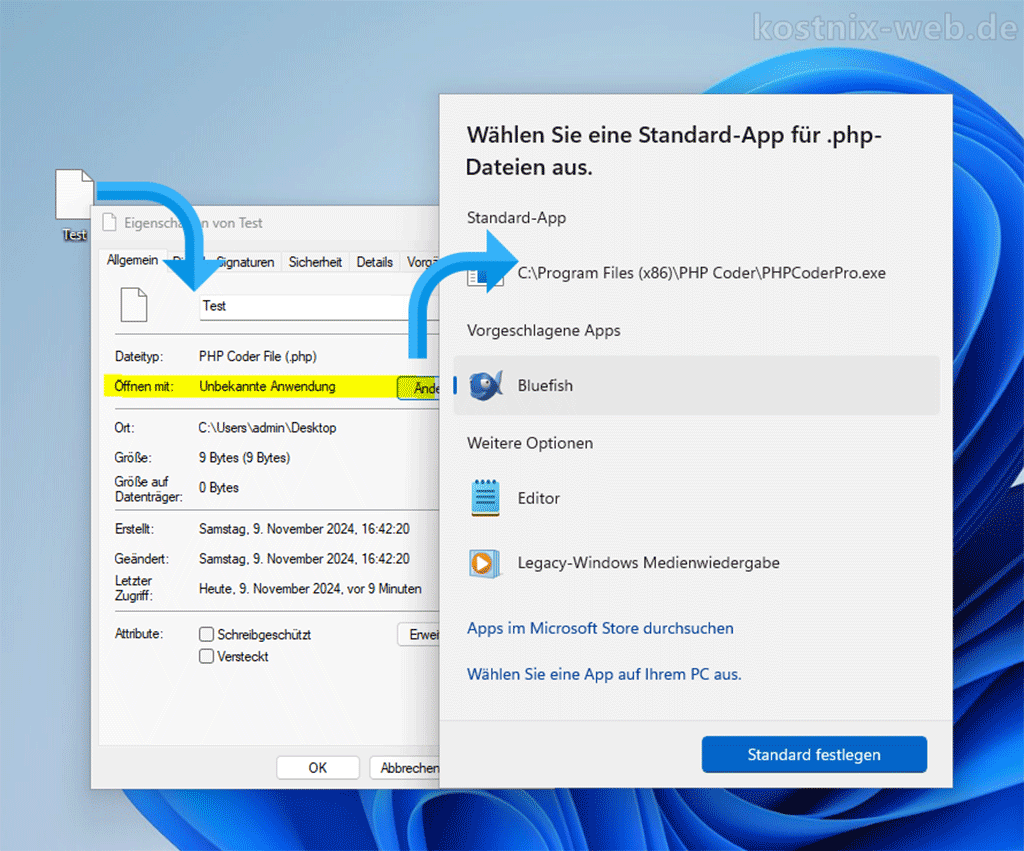Screen dimensions: 1024x851
Task: Select Legacy-Windows Medienwiedergabe option
Action: (x=697, y=563)
